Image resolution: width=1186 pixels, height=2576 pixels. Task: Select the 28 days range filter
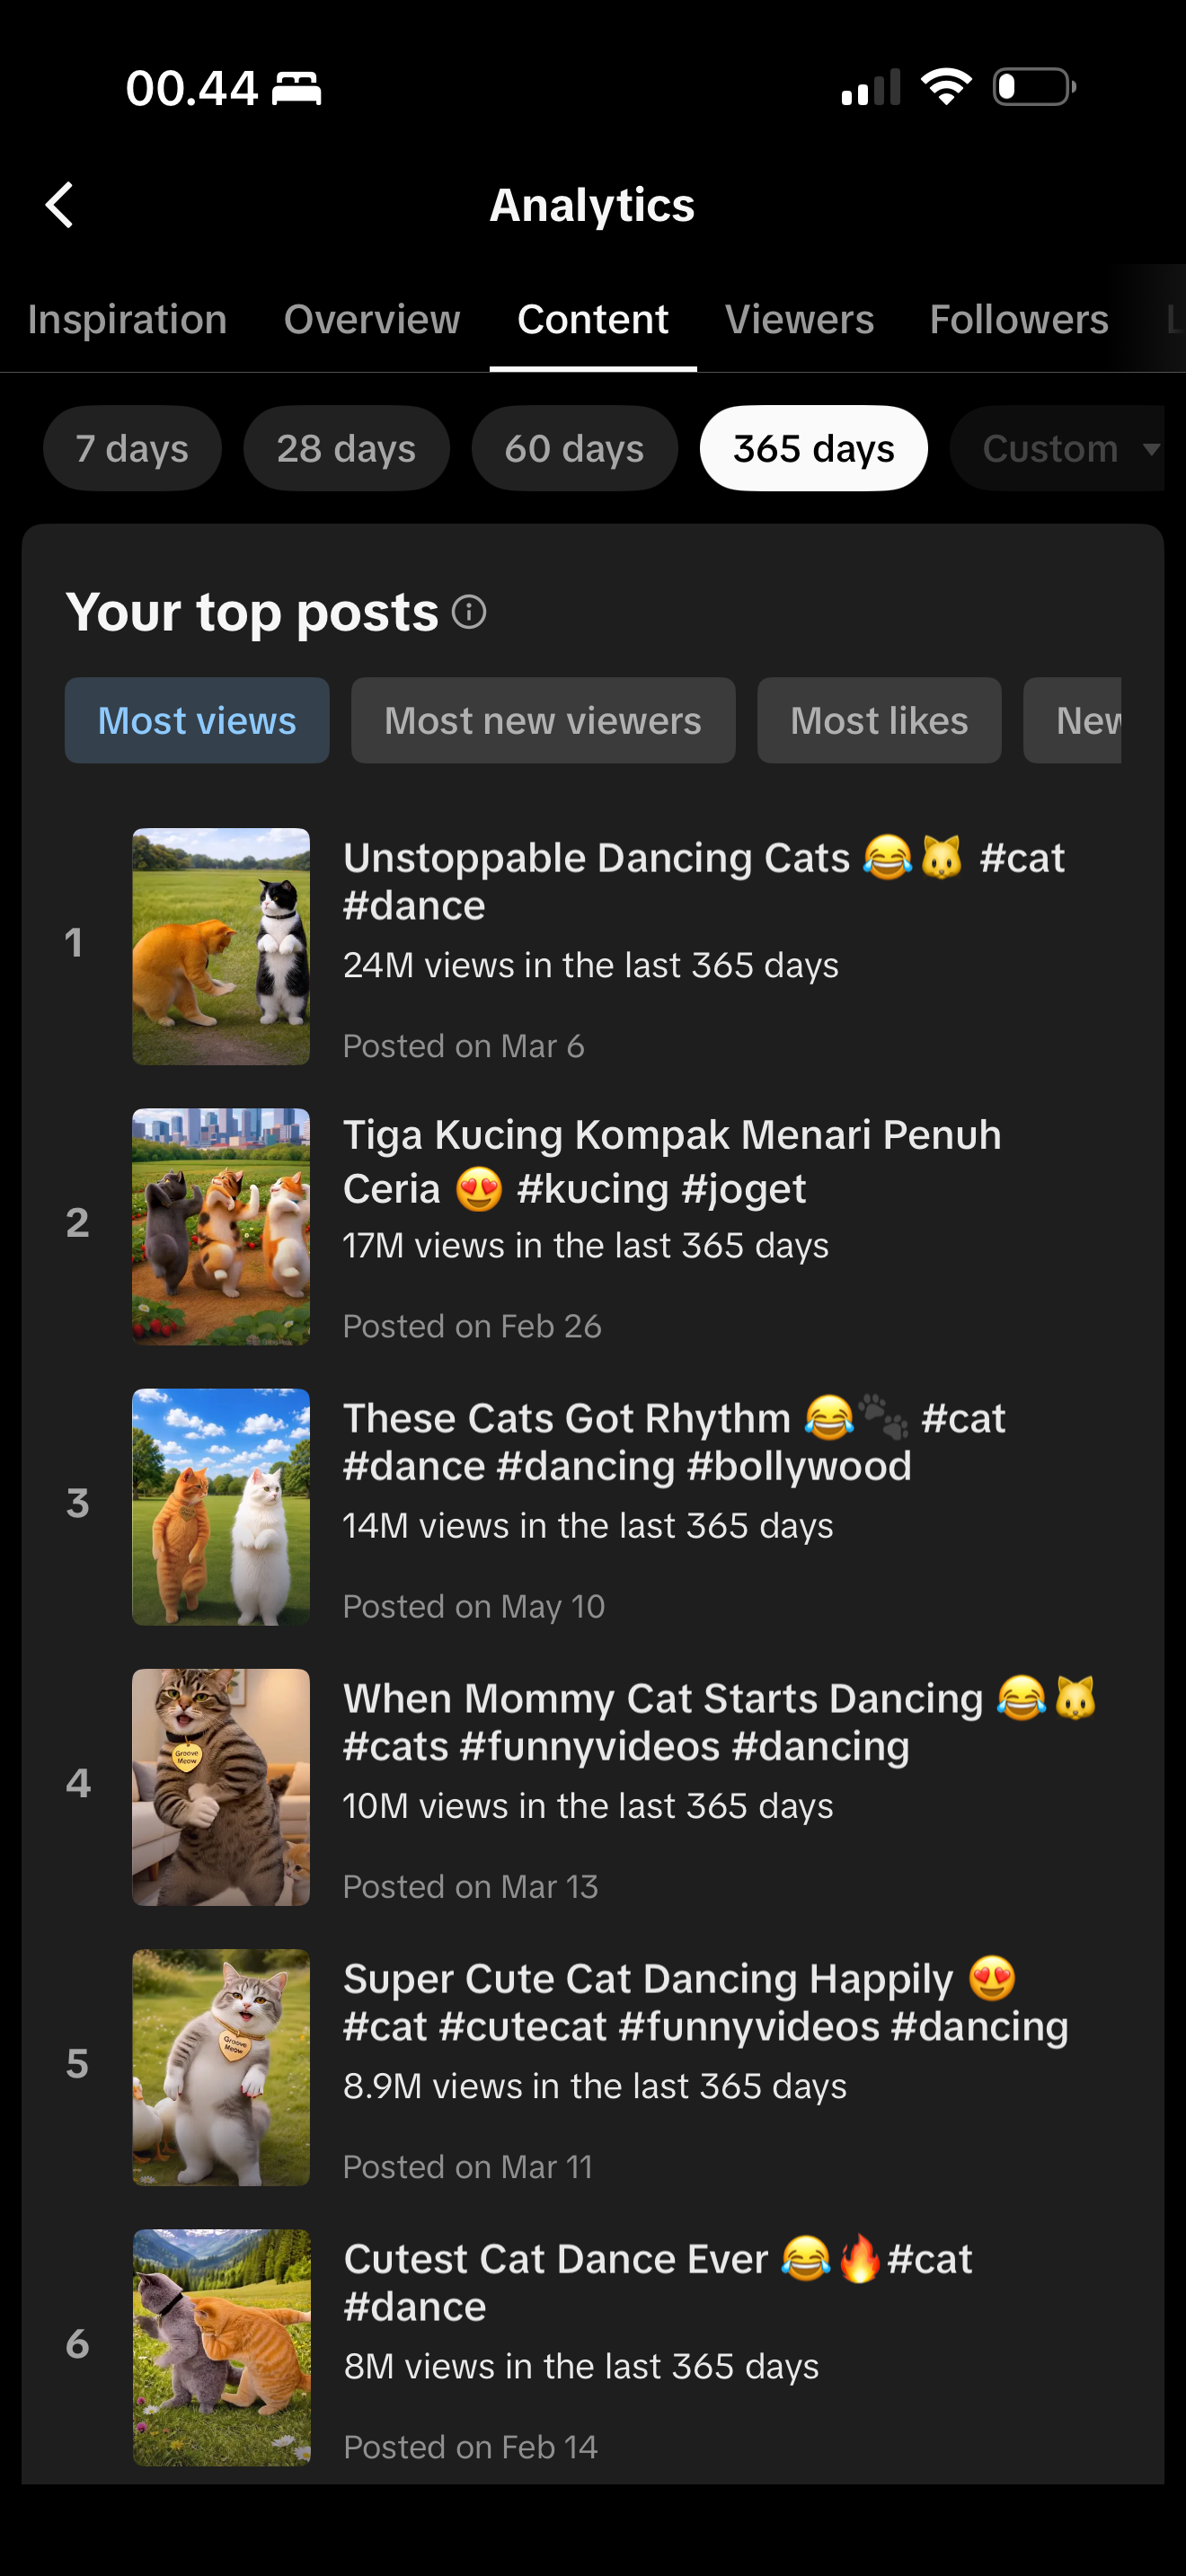pyautogui.click(x=346, y=448)
